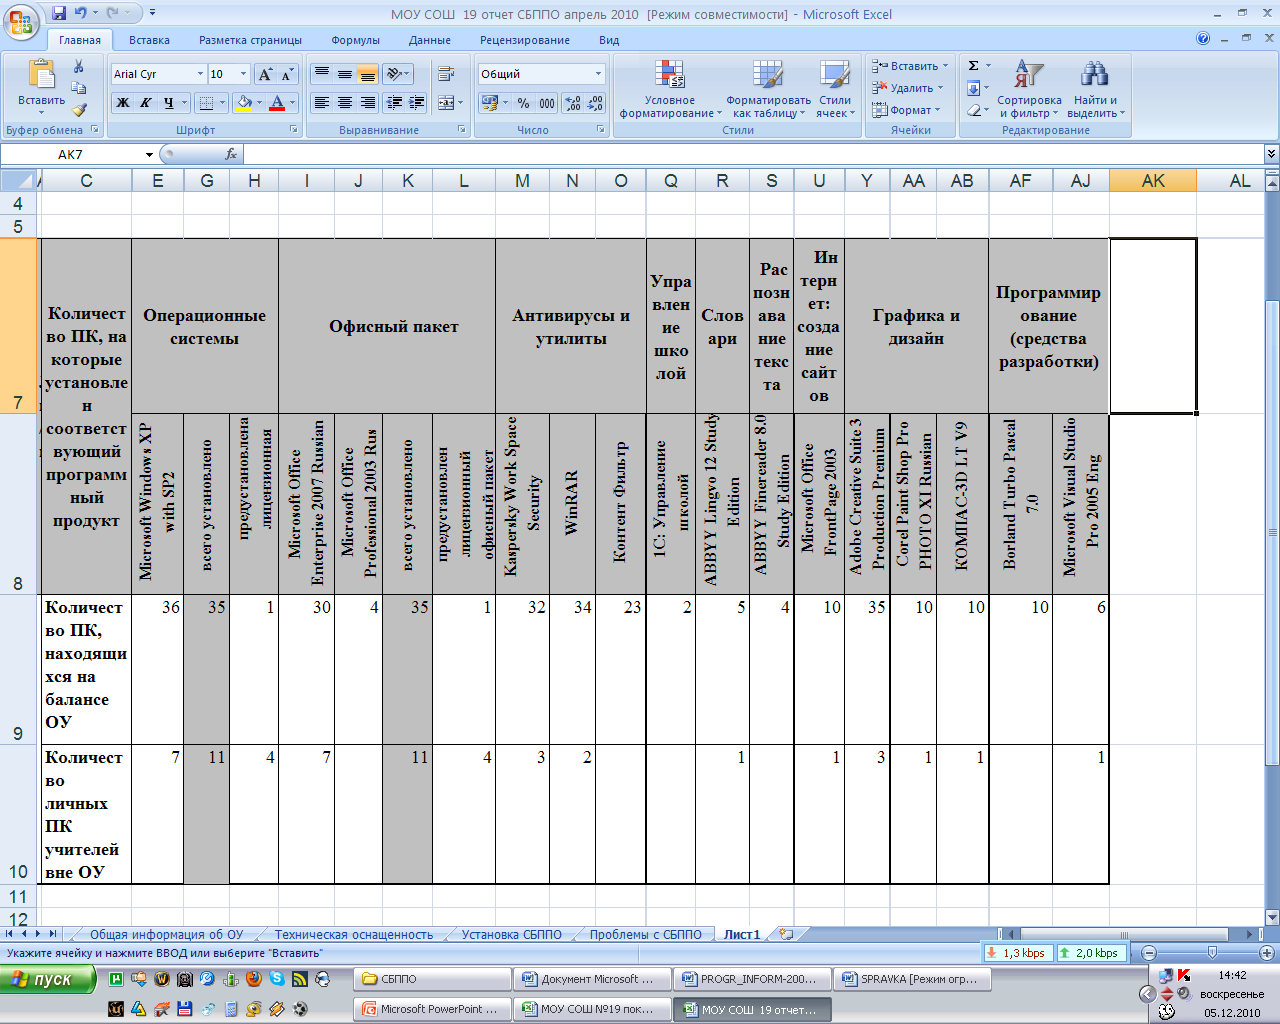1280x1024 pixels.
Task: Click the Name Box showing AK7
Action: [x=72, y=154]
